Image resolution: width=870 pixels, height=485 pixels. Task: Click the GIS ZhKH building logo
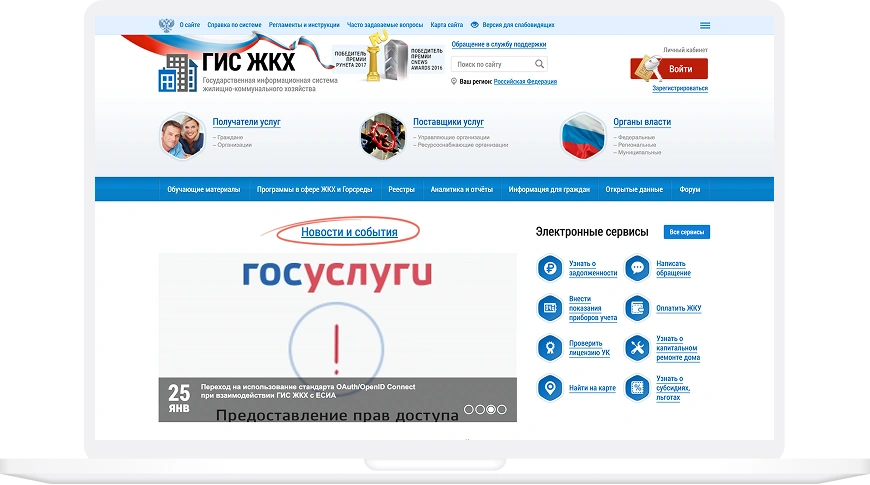(x=178, y=73)
